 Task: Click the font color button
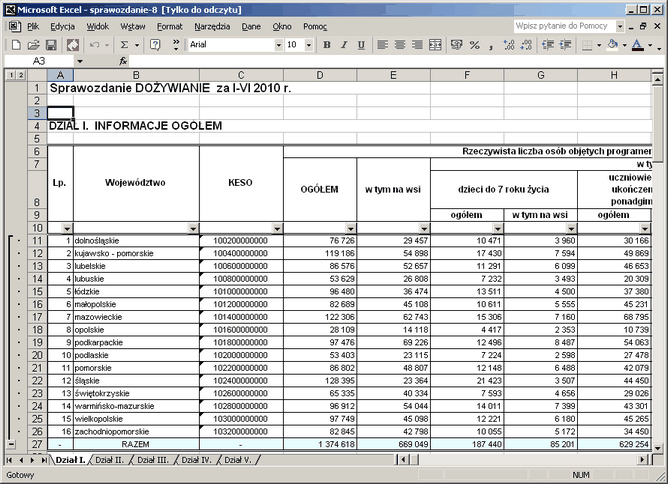[x=637, y=45]
